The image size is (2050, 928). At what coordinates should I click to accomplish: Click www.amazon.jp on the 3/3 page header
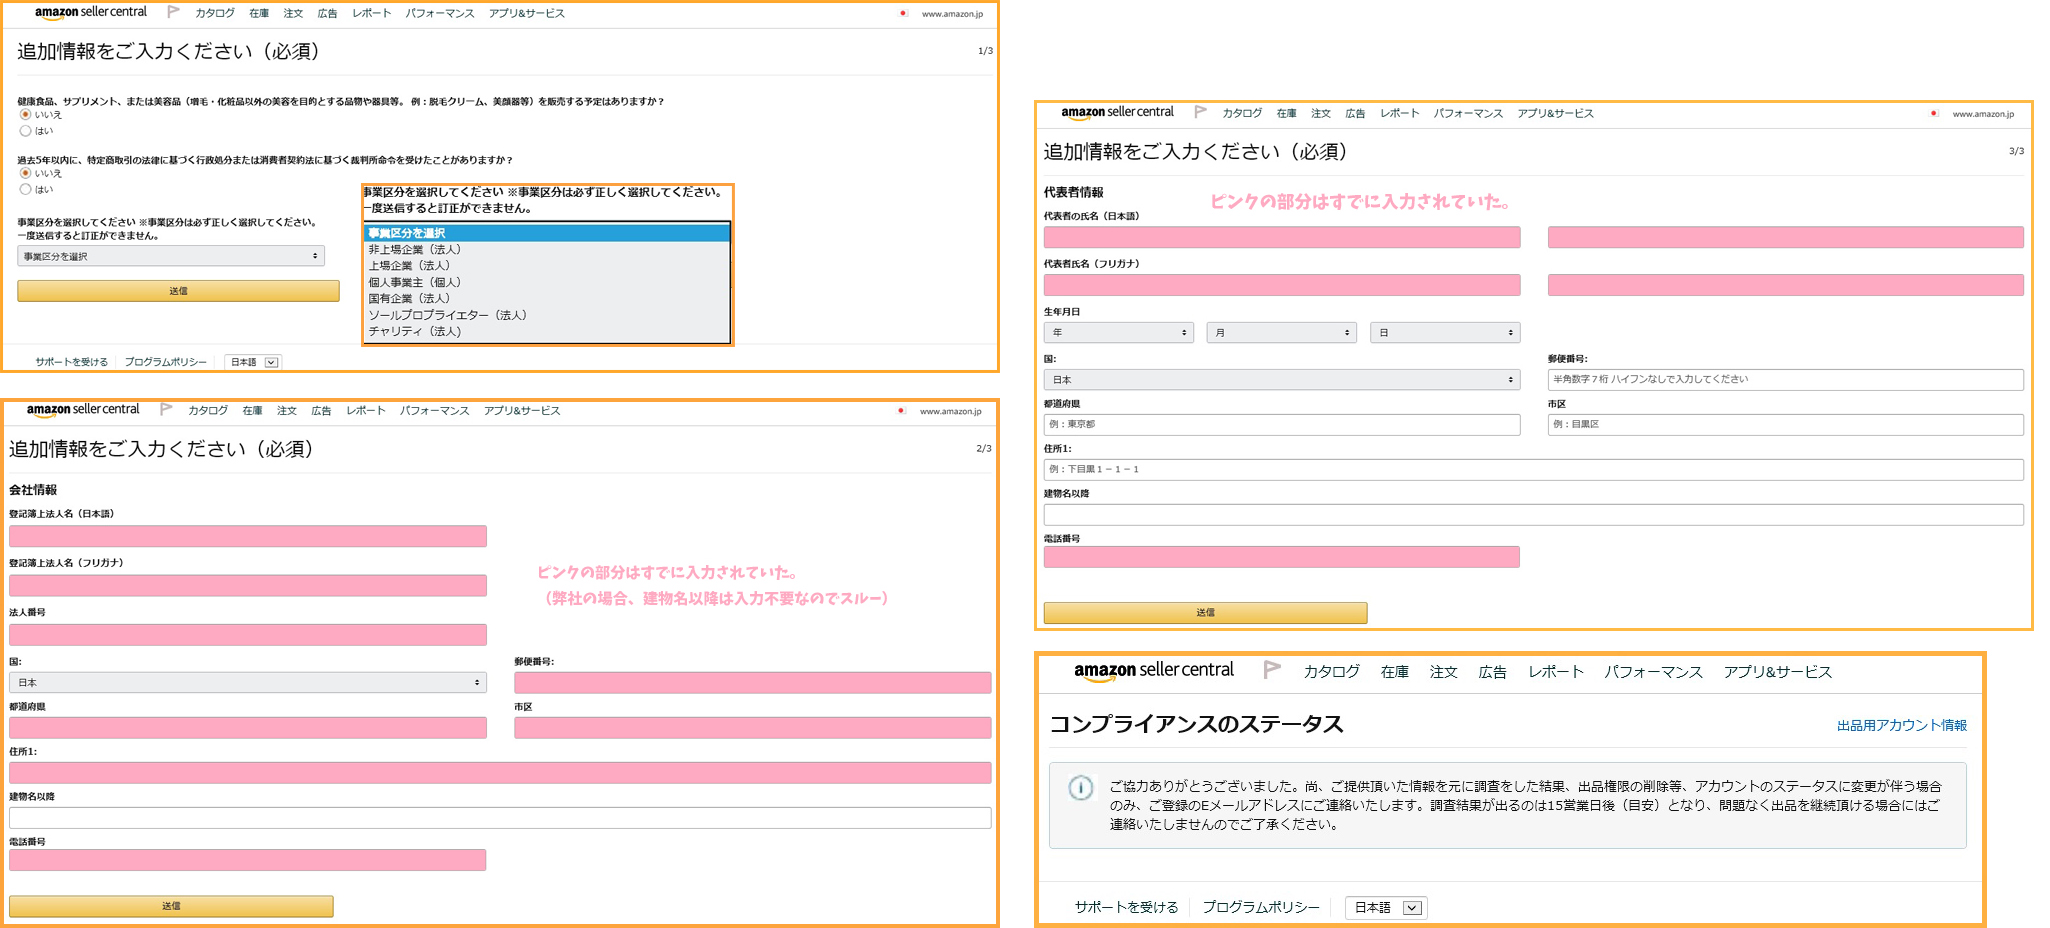tap(1983, 114)
